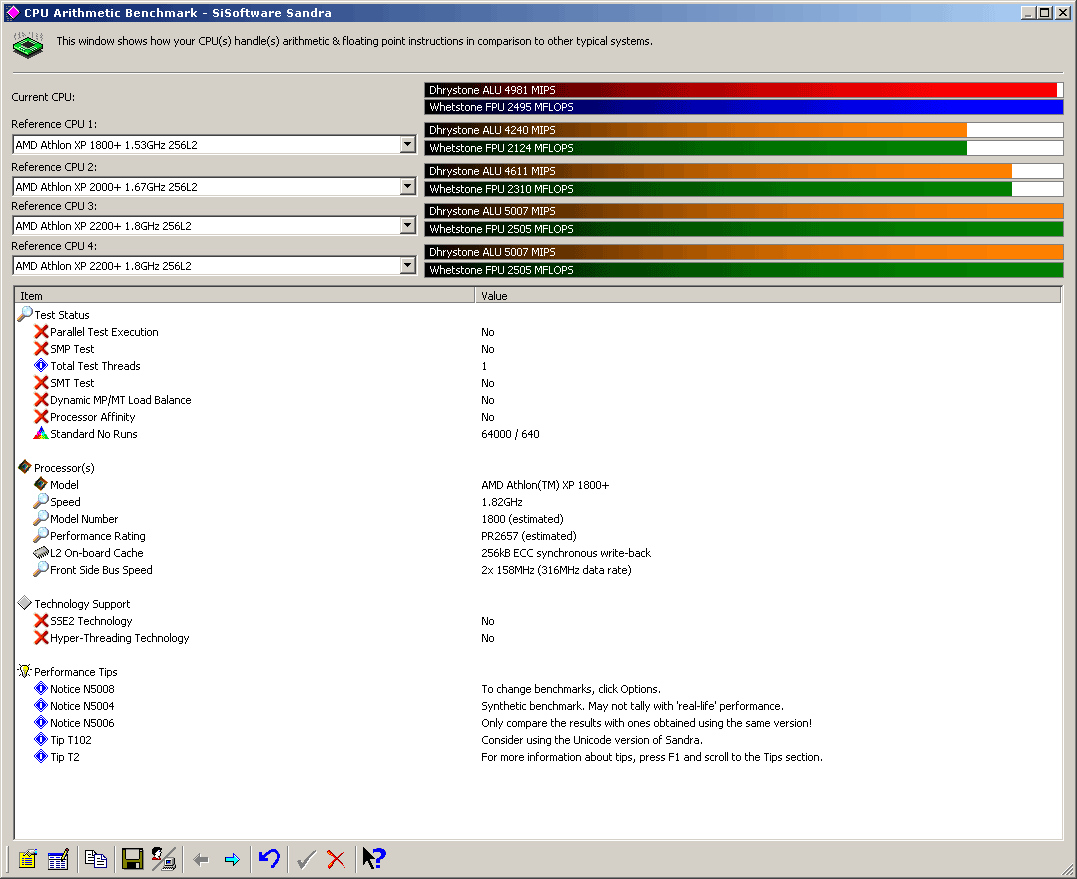The width and height of the screenshot is (1077, 879).
Task: Click the 'Current CPU:' label
Action: pos(43,97)
